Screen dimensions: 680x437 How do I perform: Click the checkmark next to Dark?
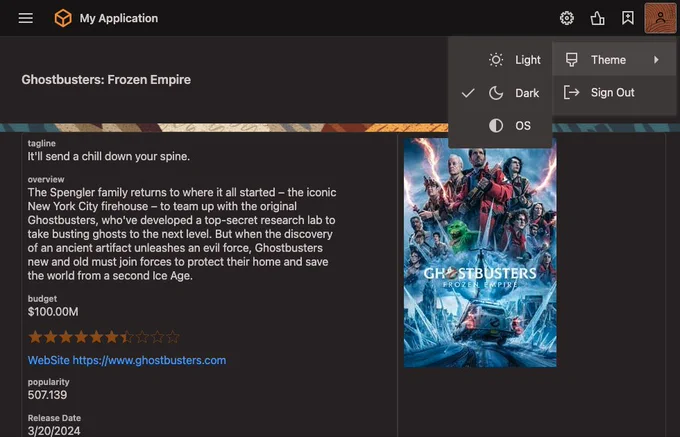coord(468,93)
